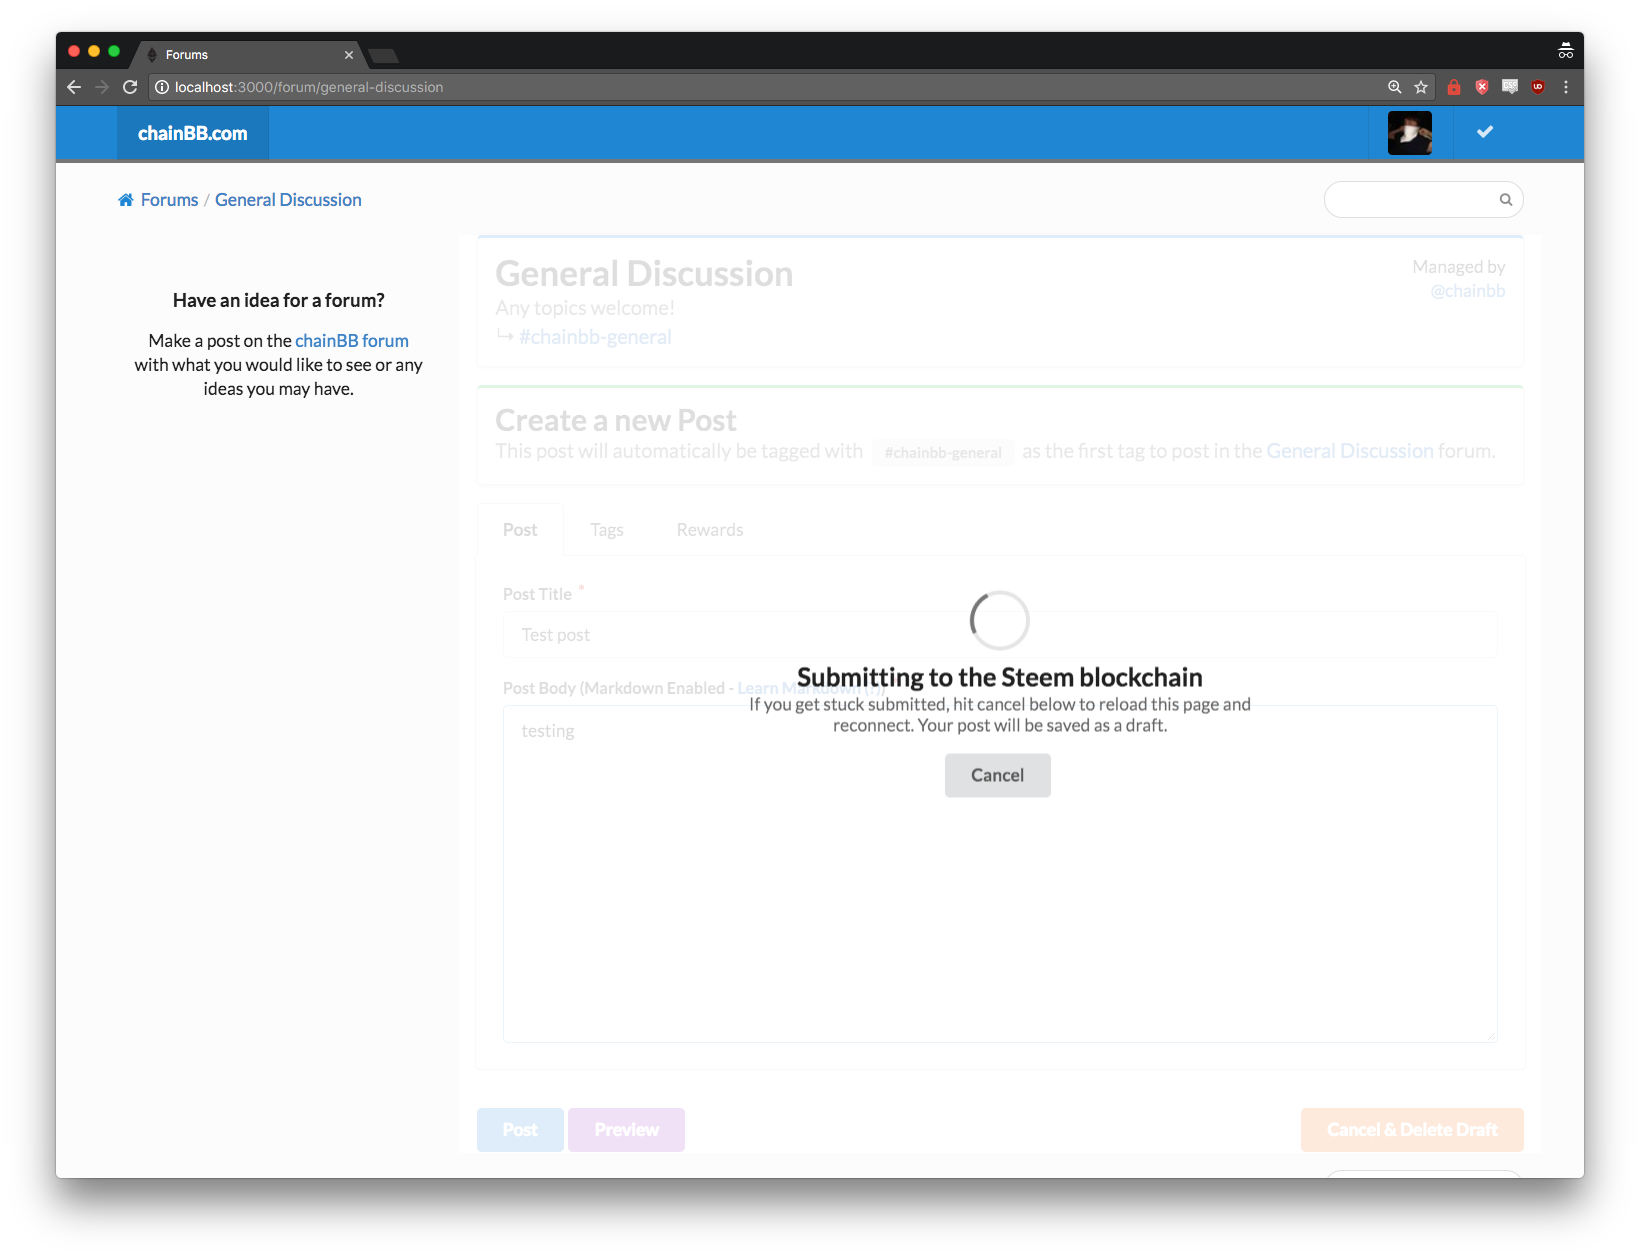Viewport: 1640px width, 1258px height.
Task: Click the address bar URL
Action: pos(309,87)
